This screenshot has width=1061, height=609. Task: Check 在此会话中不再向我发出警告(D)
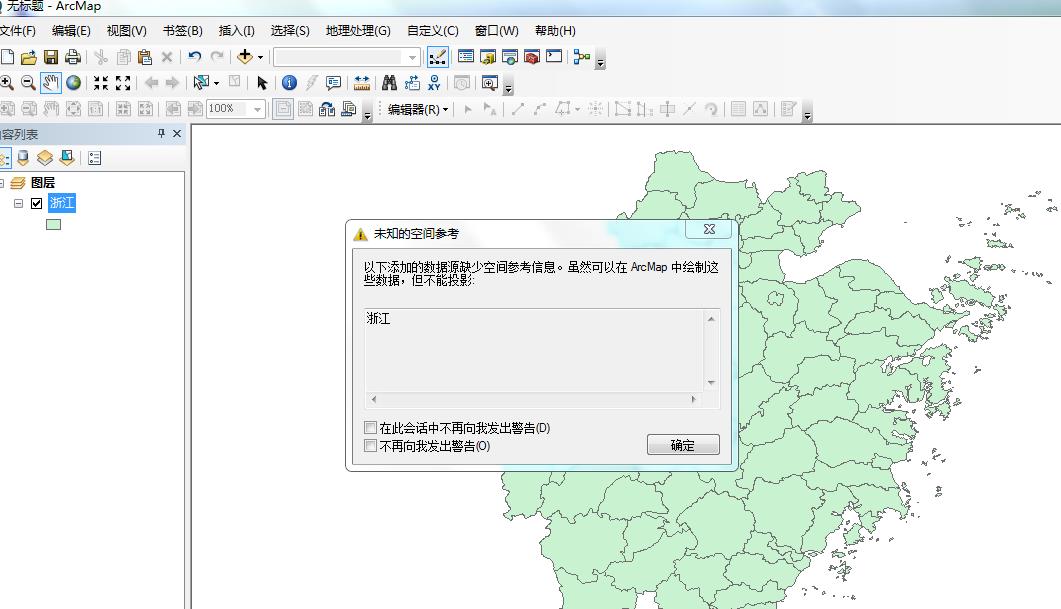click(x=370, y=427)
